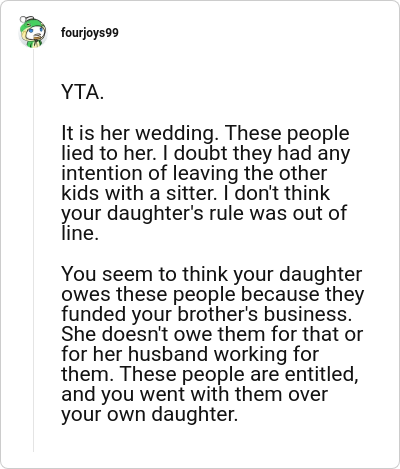Click the word 'line.' ending first paragraph
400x469 pixels.
[80, 233]
